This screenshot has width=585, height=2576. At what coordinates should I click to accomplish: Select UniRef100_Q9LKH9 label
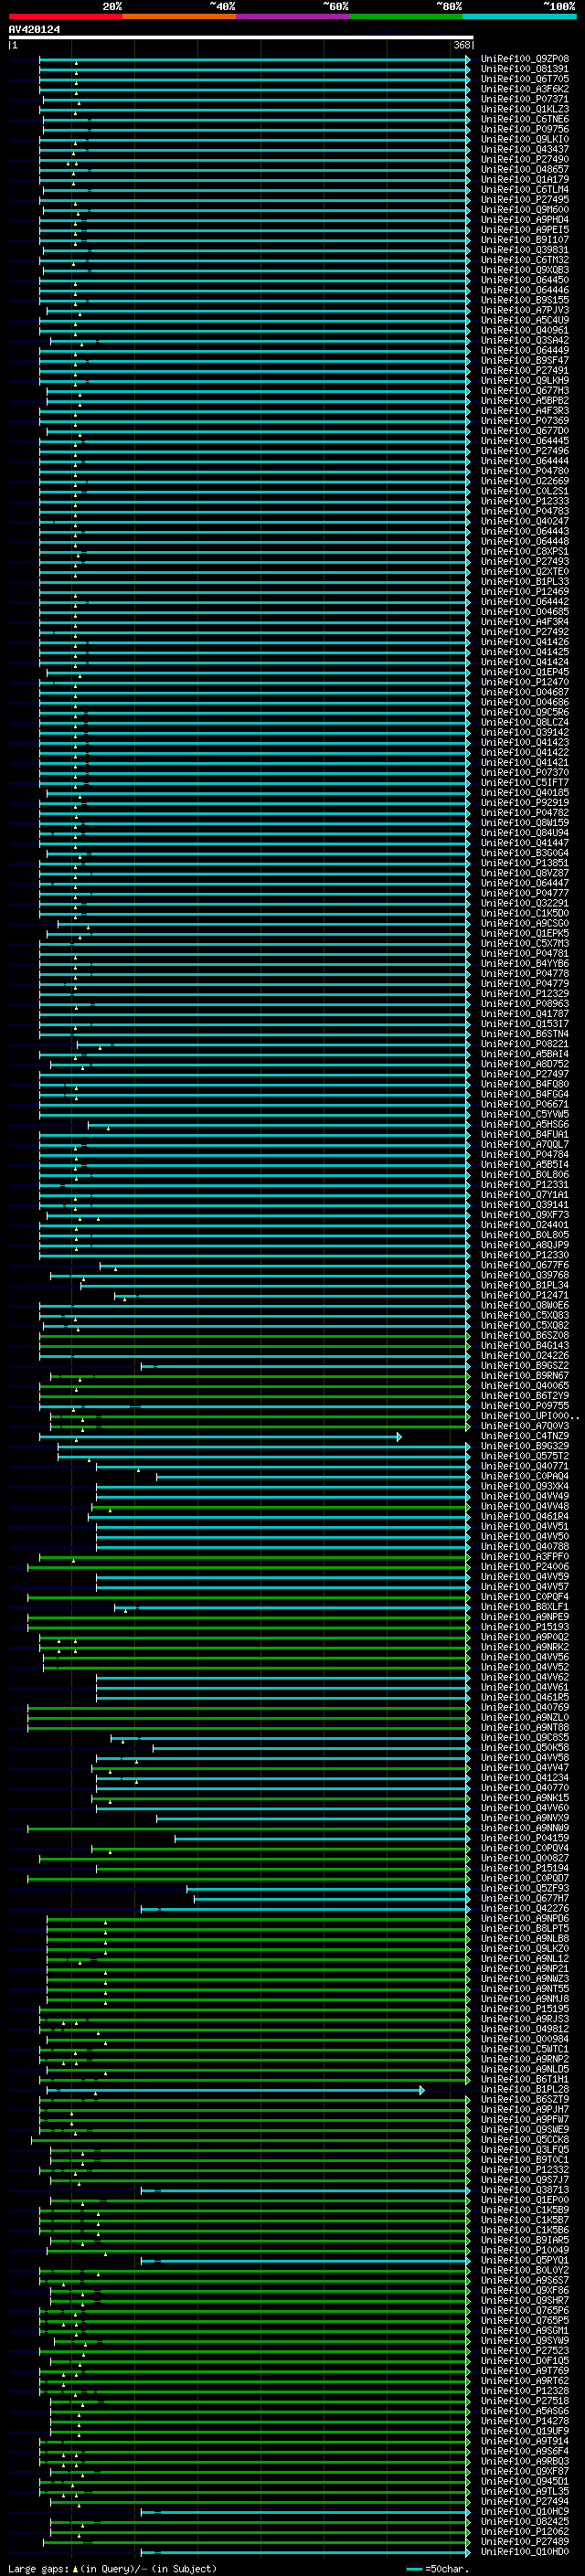coord(524,380)
